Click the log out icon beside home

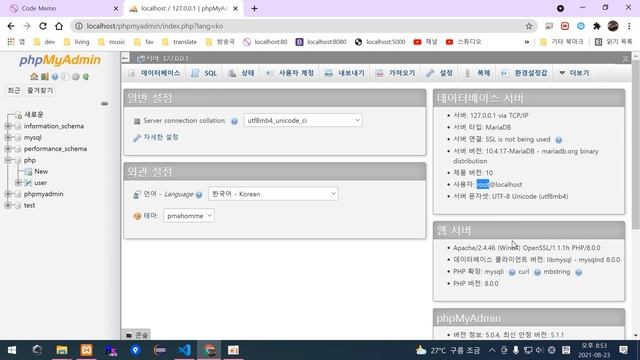(x=44, y=76)
